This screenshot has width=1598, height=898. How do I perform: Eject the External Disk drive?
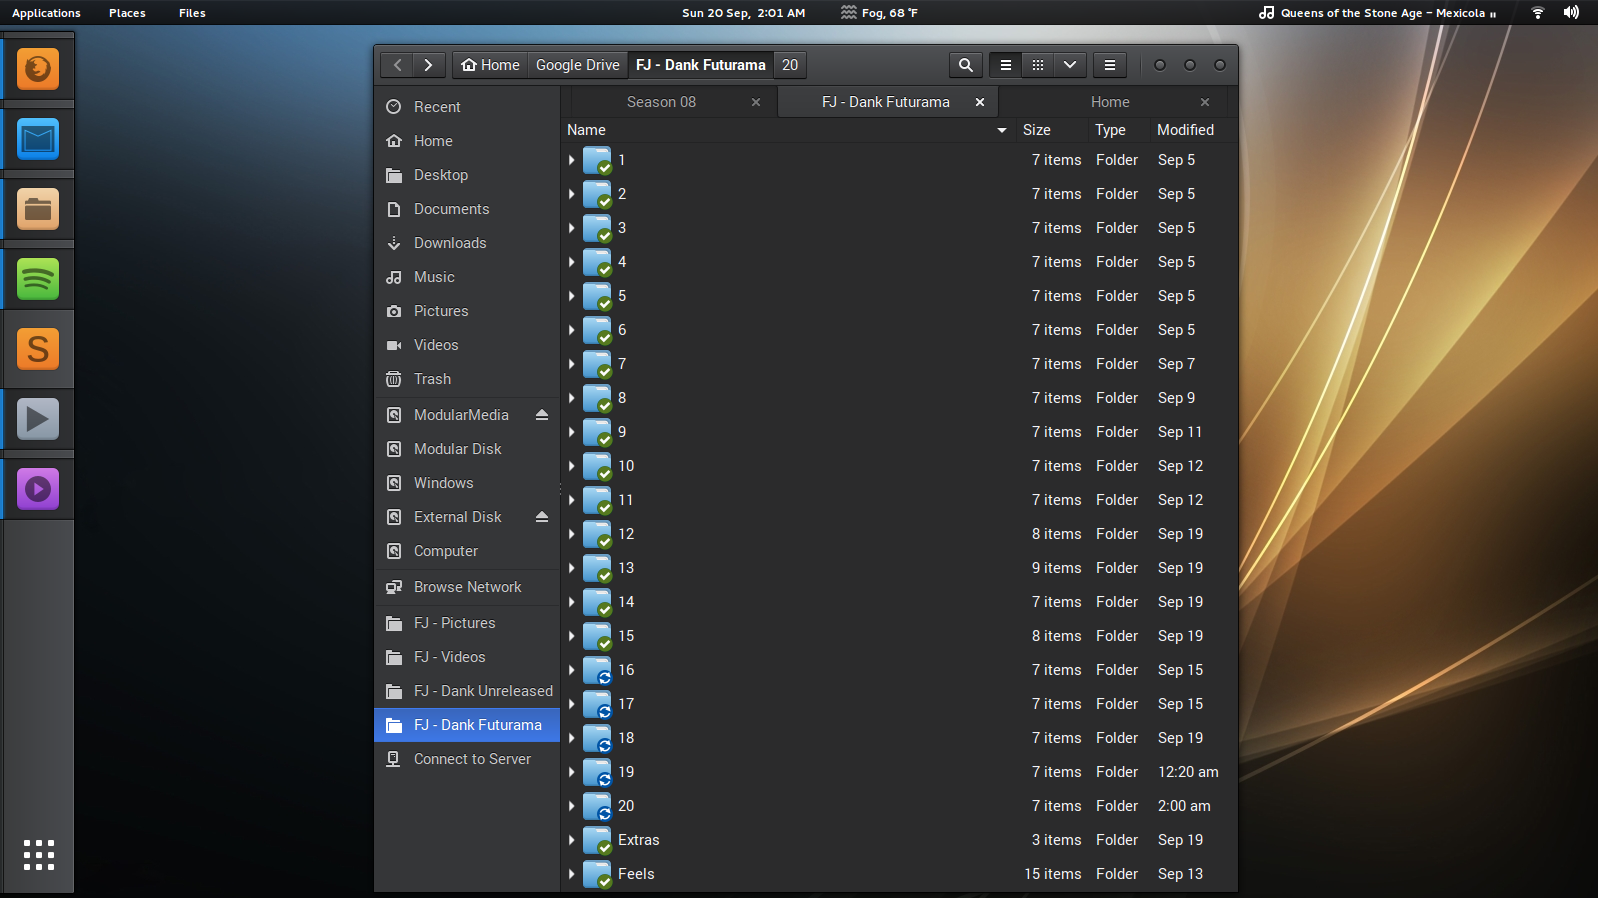[542, 517]
